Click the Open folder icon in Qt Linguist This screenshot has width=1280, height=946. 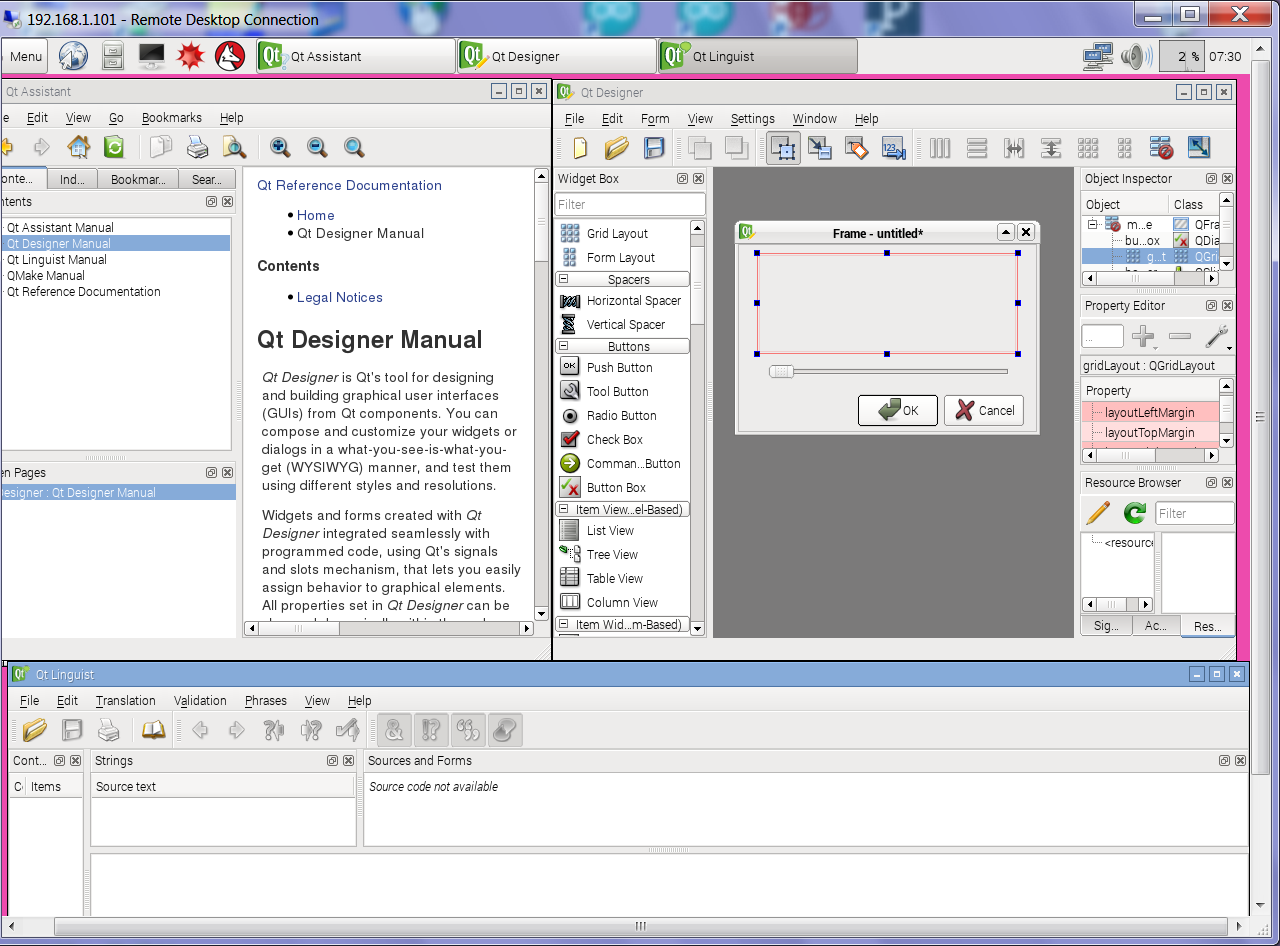coord(35,730)
